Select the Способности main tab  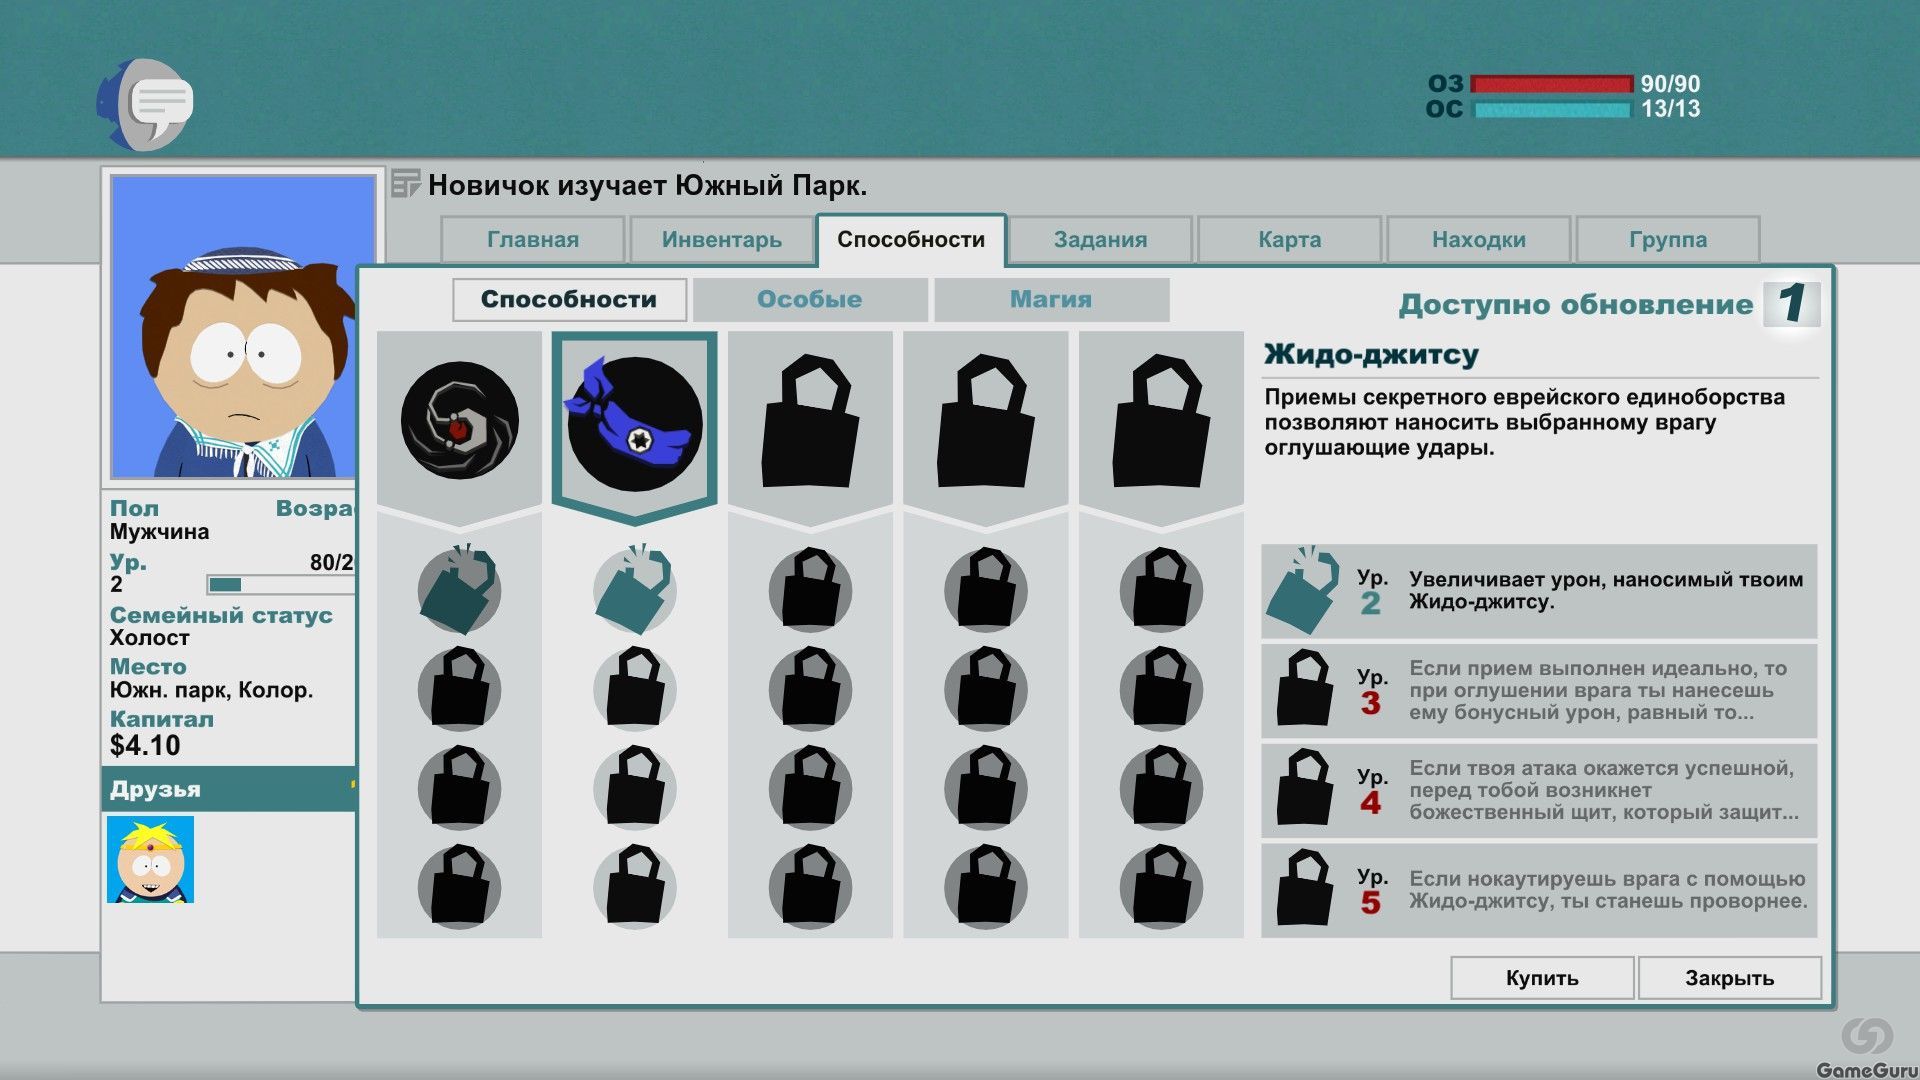point(911,239)
